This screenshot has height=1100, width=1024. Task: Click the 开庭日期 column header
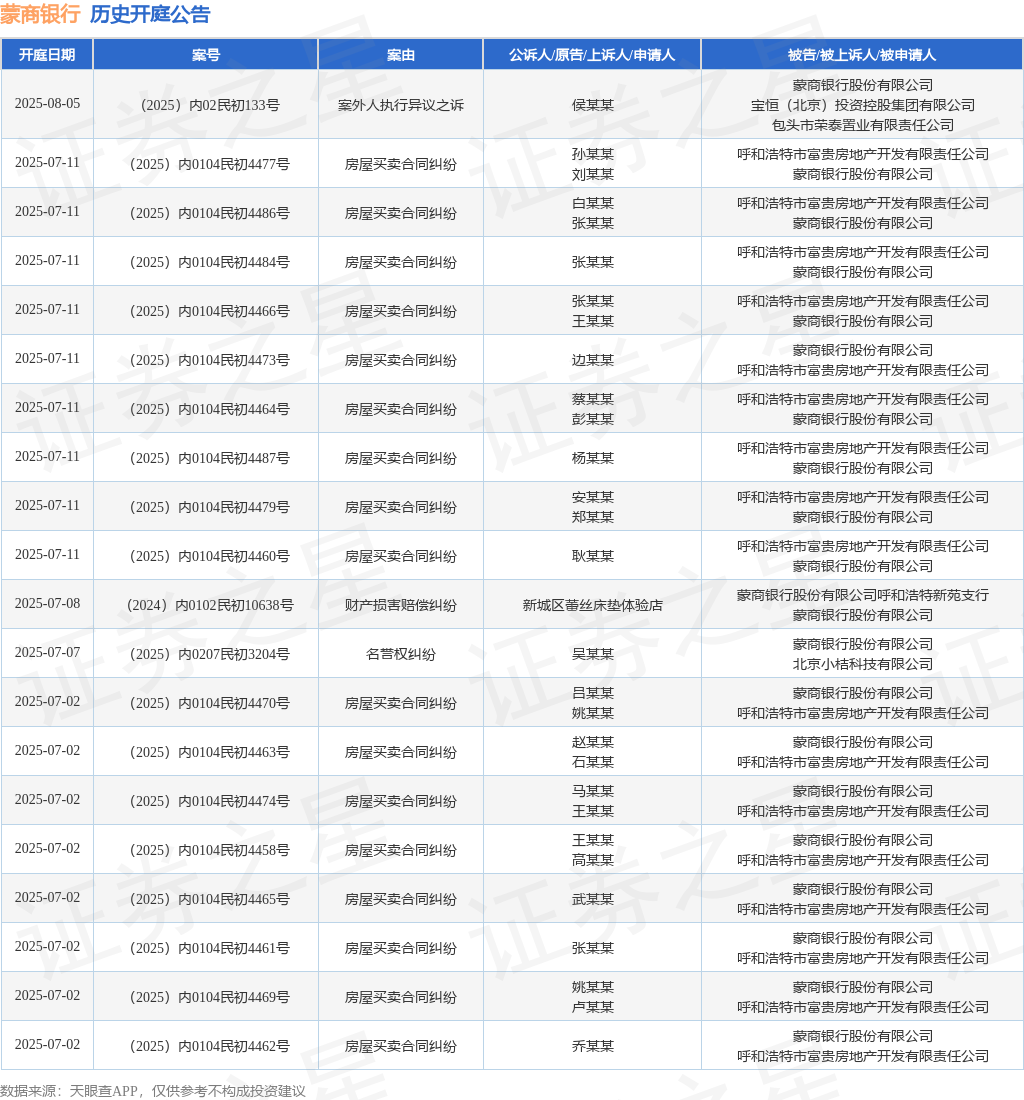[x=47, y=55]
